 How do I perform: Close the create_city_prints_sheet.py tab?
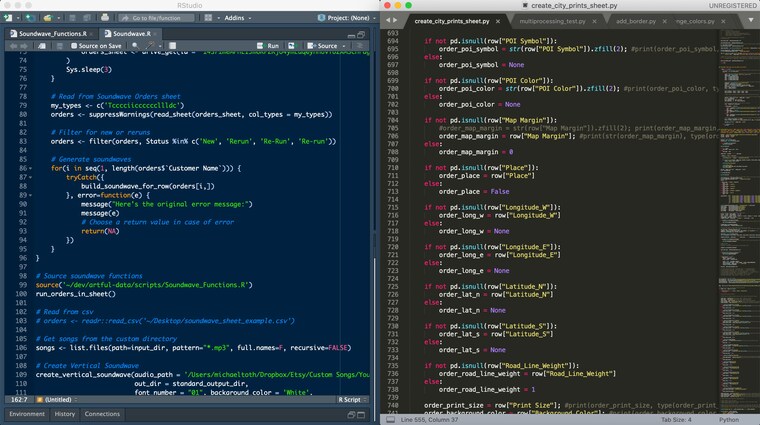pos(498,21)
